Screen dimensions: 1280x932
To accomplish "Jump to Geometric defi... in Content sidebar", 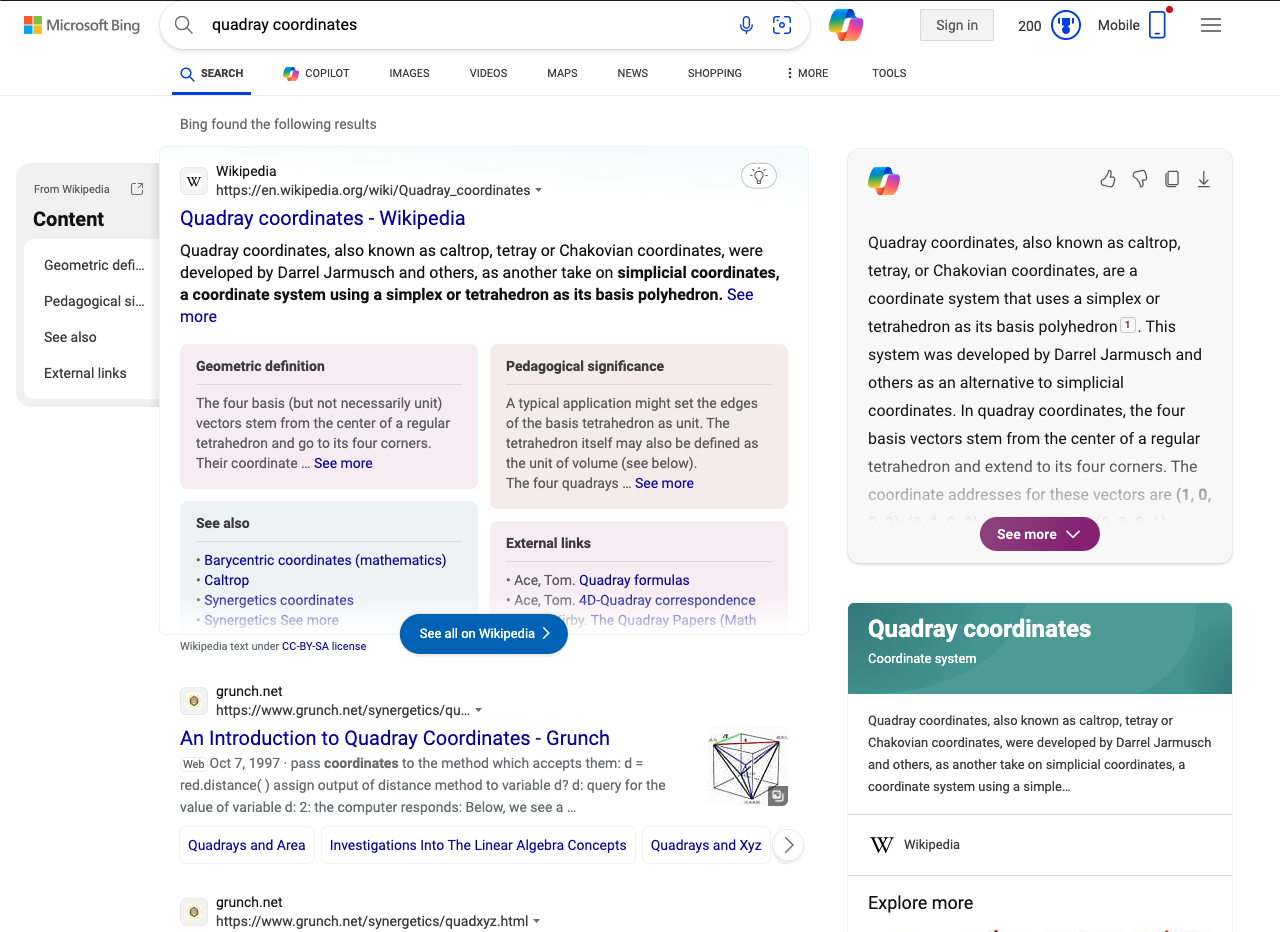I will (94, 265).
